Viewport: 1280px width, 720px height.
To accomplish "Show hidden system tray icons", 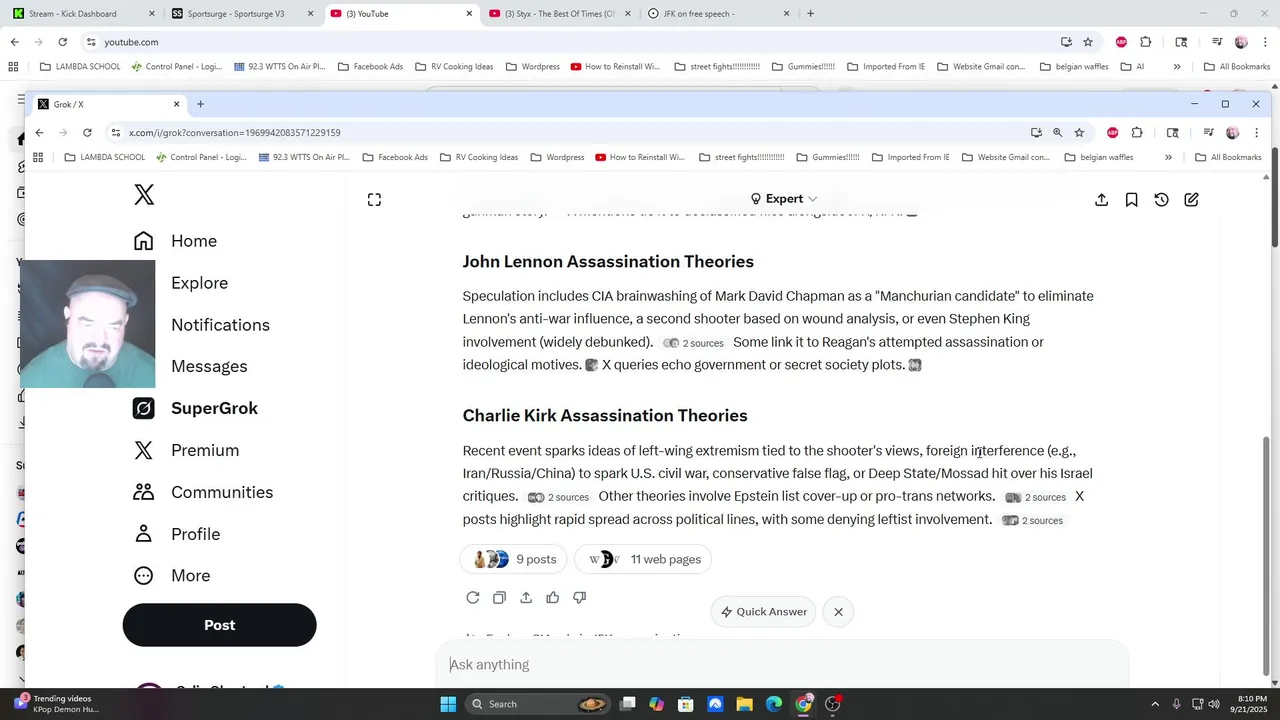I will pos(1155,704).
